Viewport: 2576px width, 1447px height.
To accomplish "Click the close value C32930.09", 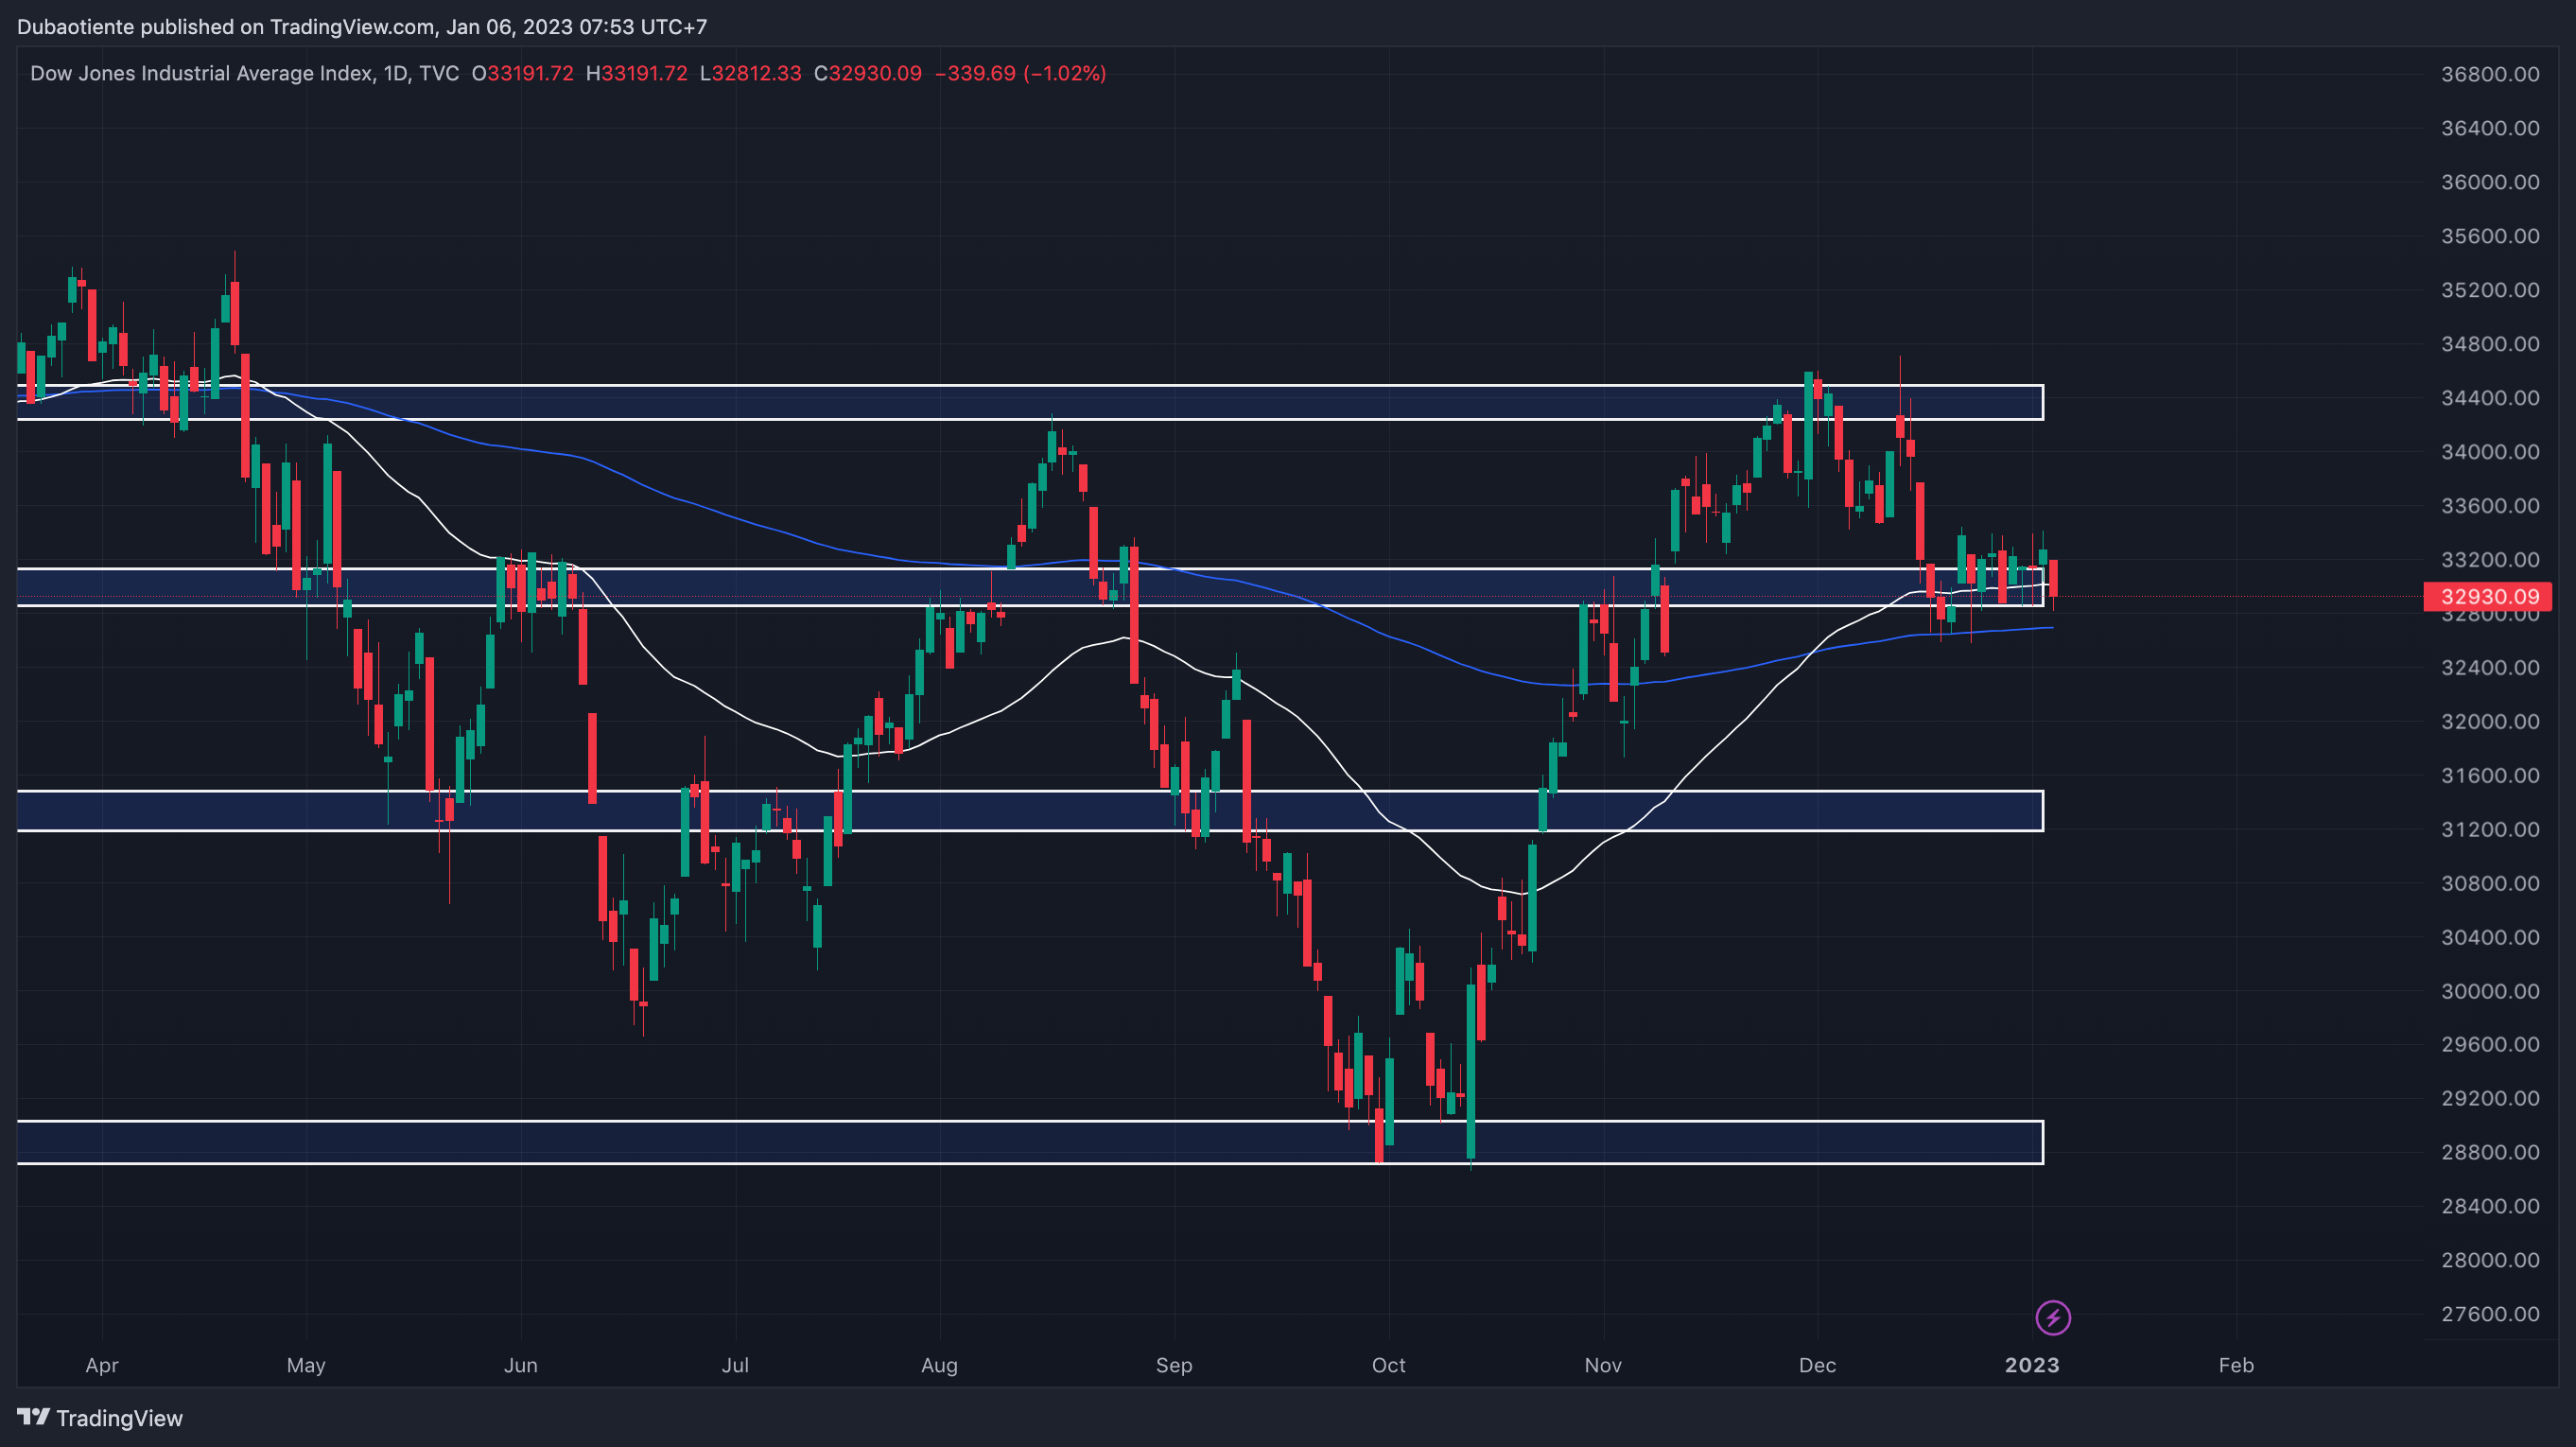I will pyautogui.click(x=867, y=73).
